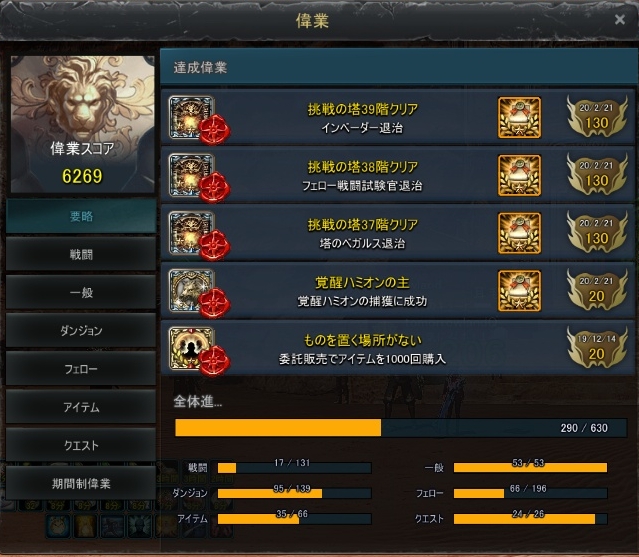The height and width of the screenshot is (557, 639).
Task: Open the 一般 category tab
Action: (x=81, y=293)
